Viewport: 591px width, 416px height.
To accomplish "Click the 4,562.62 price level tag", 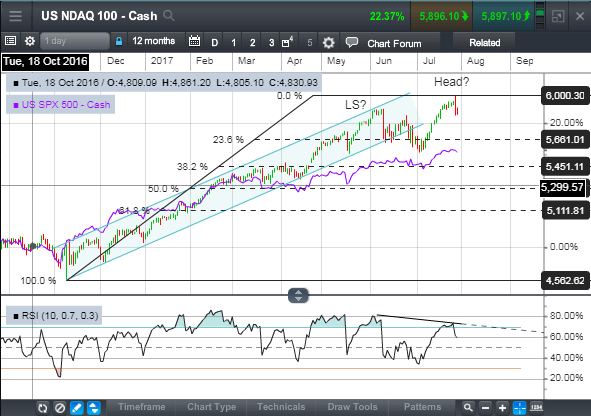I will coord(565,281).
